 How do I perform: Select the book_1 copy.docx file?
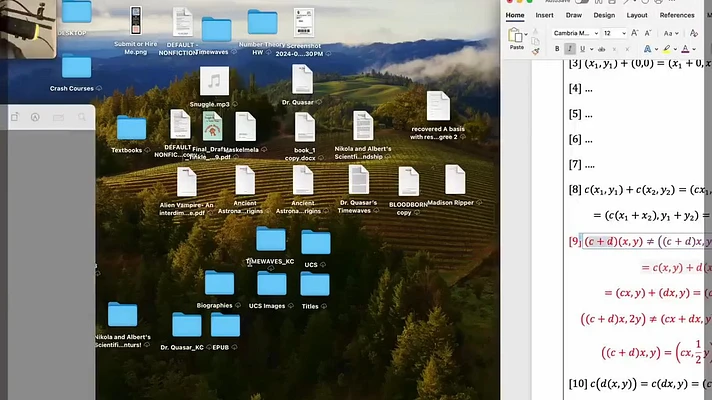(305, 128)
